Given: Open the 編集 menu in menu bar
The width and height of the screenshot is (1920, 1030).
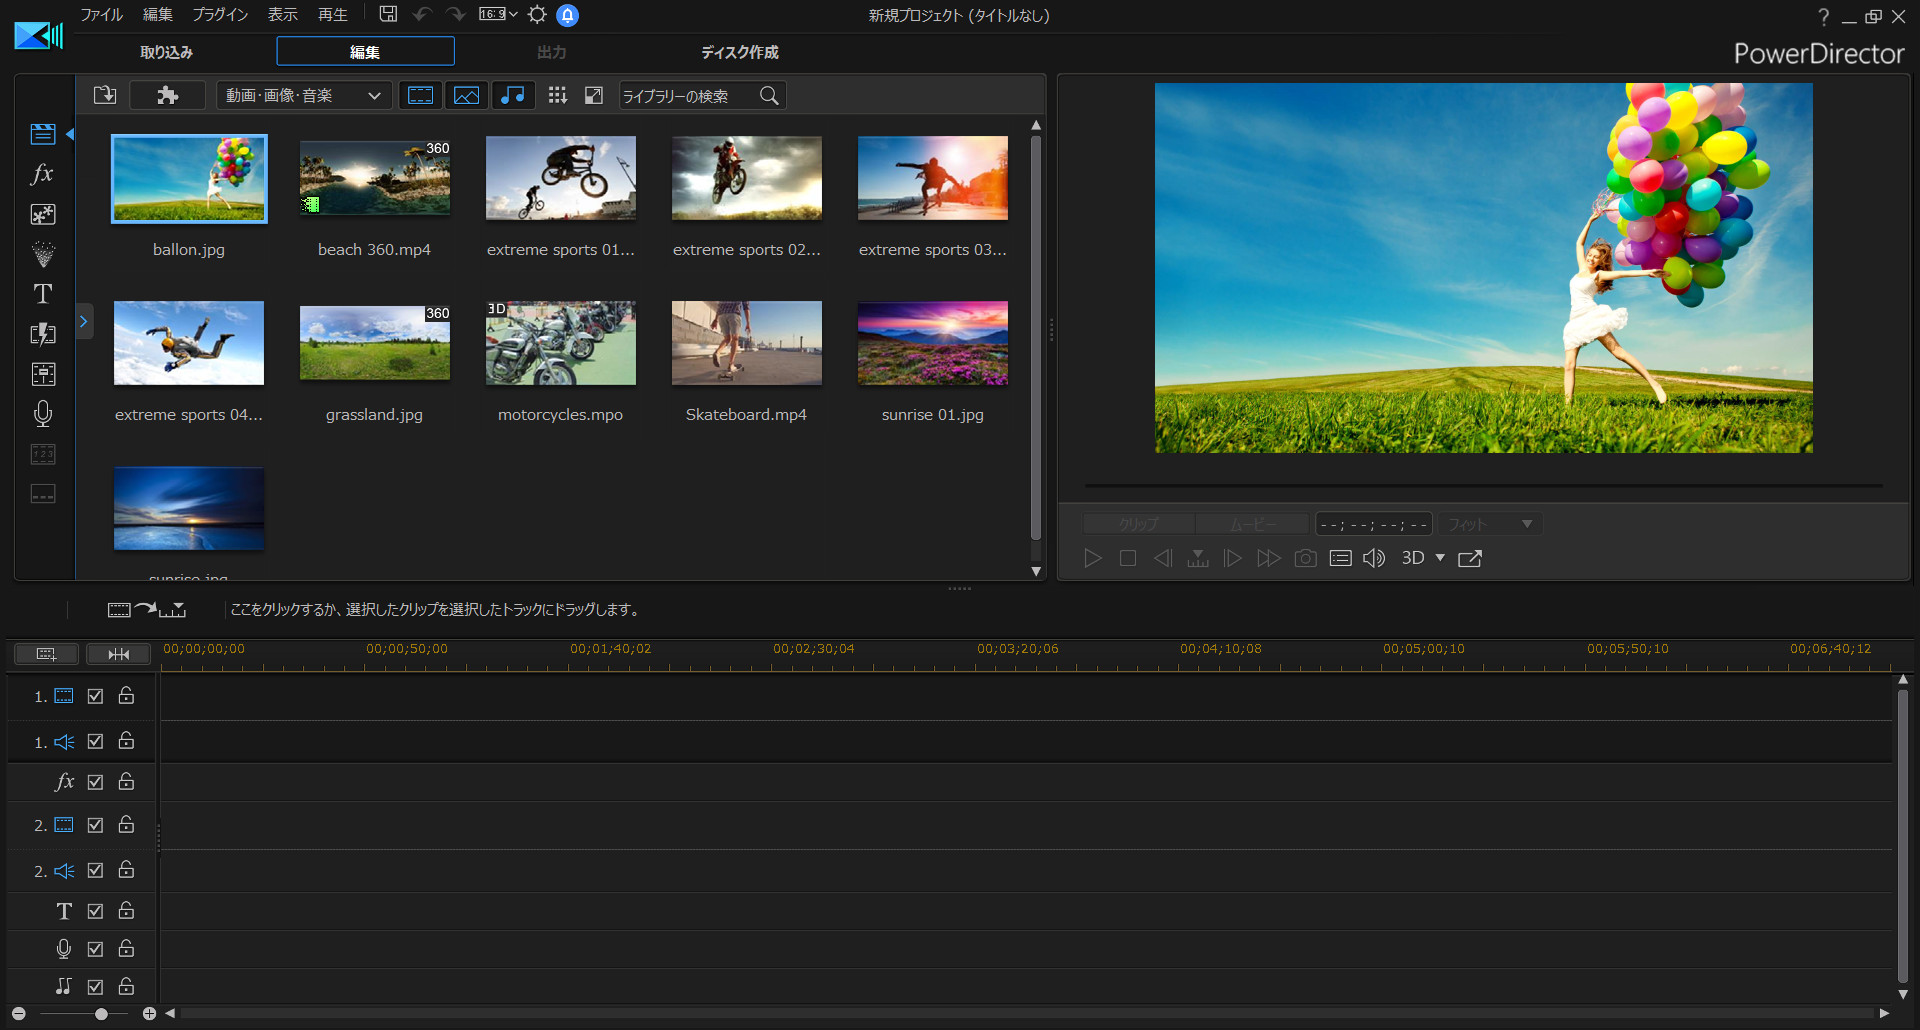Looking at the screenshot, I should coord(158,14).
